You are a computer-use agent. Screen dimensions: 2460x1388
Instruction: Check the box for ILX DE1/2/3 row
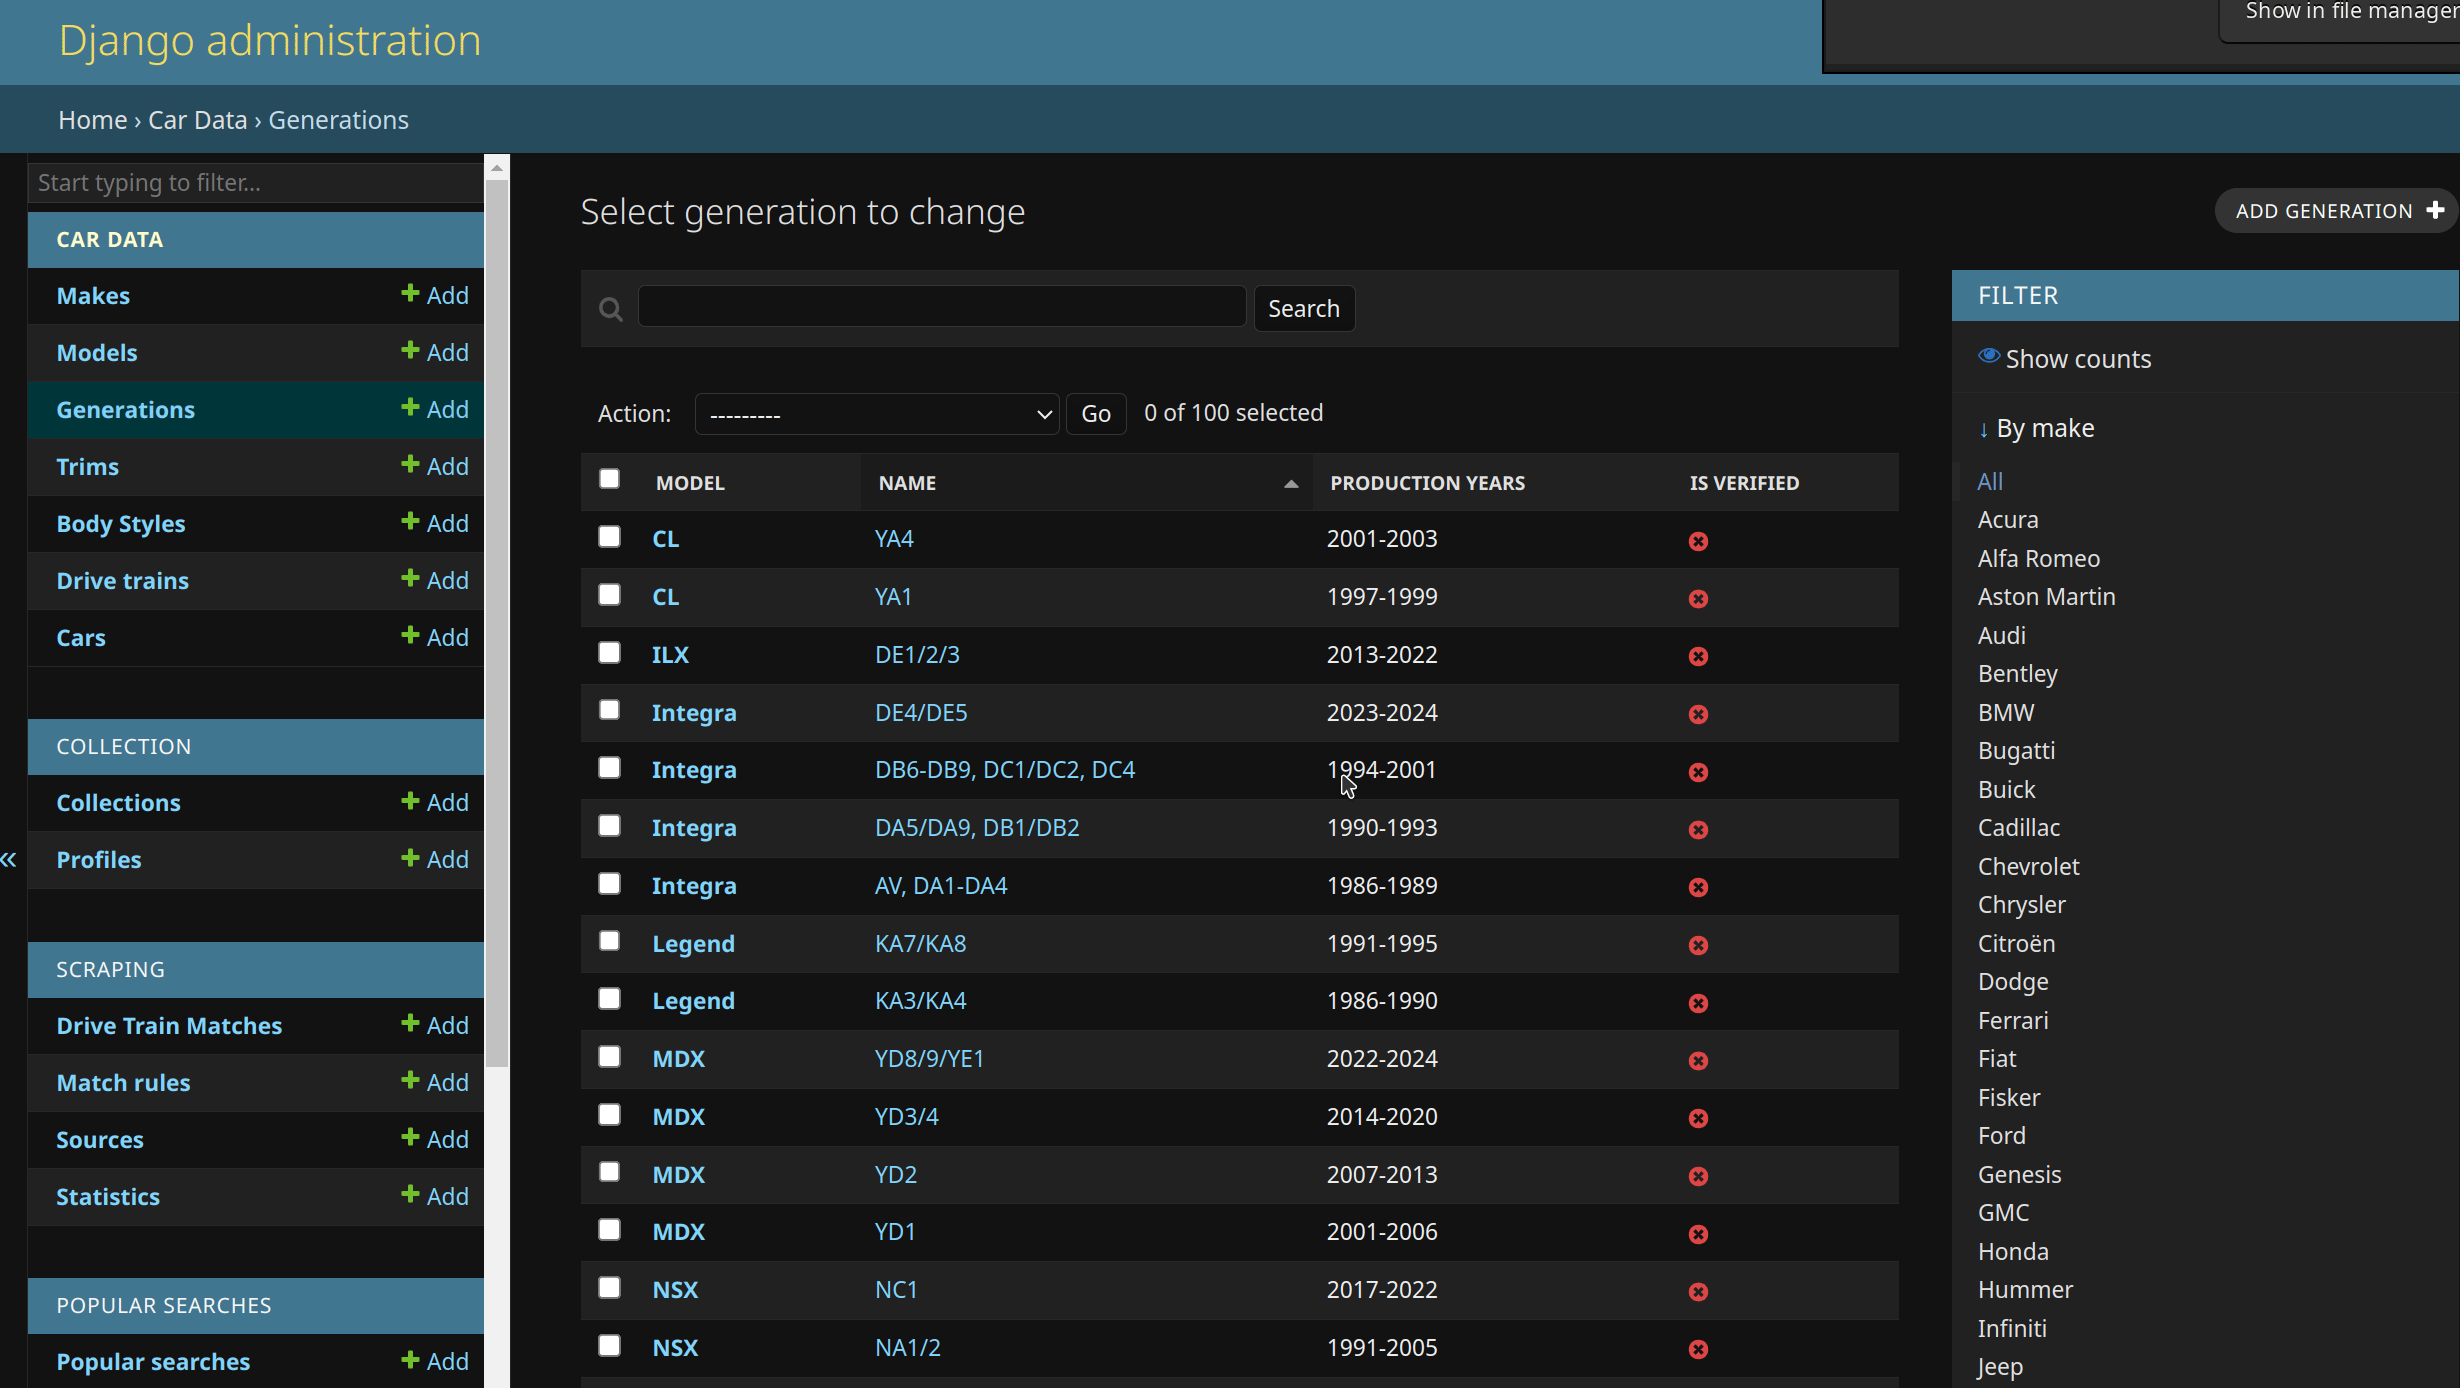609,653
